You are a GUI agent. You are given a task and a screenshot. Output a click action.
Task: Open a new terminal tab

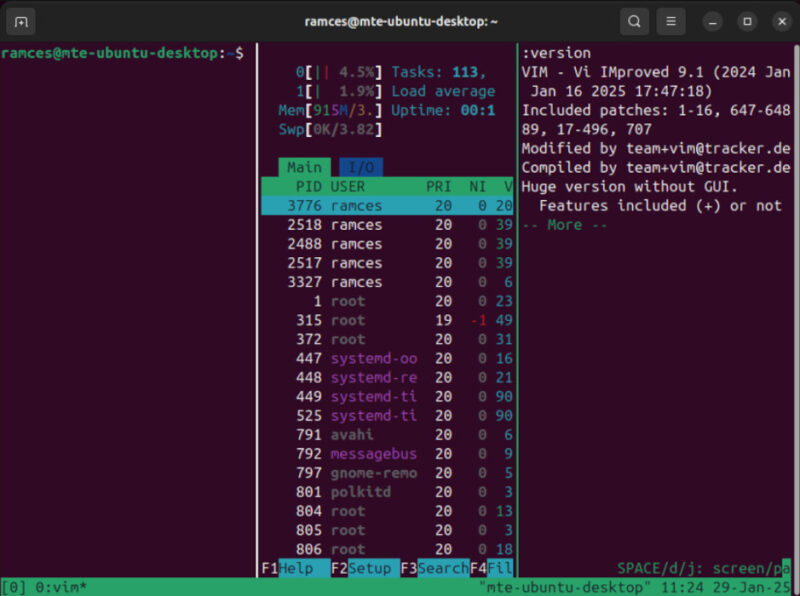tap(20, 20)
